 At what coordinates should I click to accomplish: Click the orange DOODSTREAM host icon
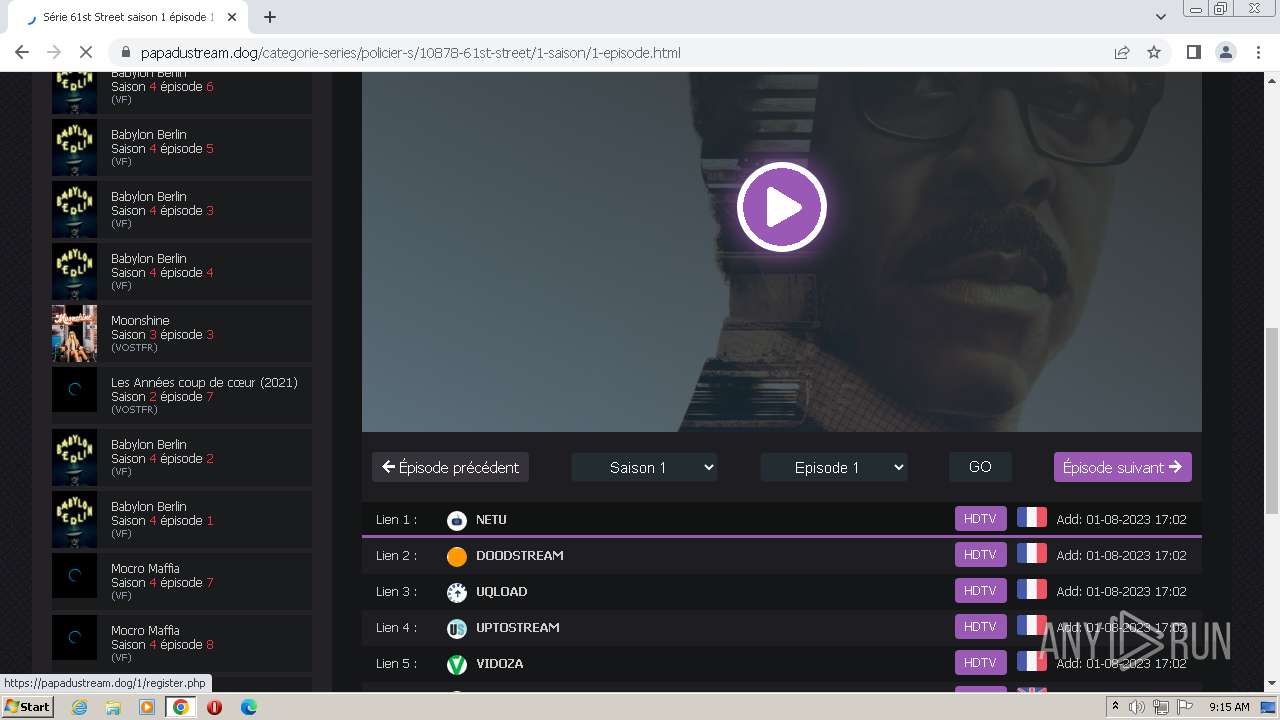457,556
